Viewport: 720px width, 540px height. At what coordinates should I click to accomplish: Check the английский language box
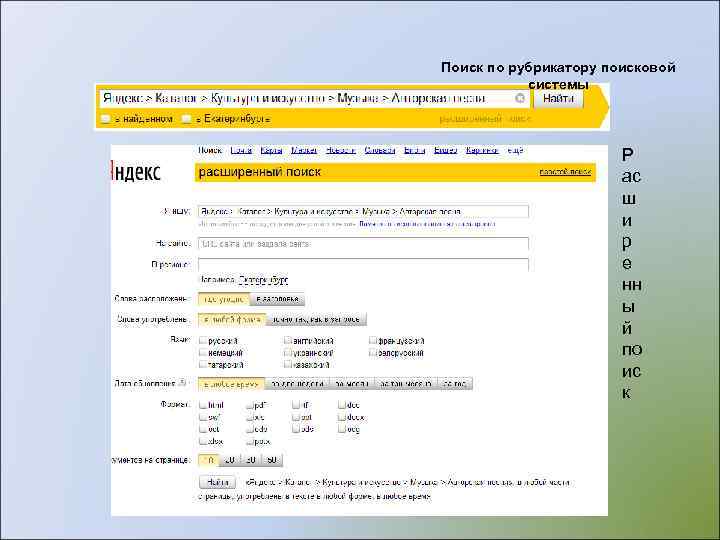point(287,340)
